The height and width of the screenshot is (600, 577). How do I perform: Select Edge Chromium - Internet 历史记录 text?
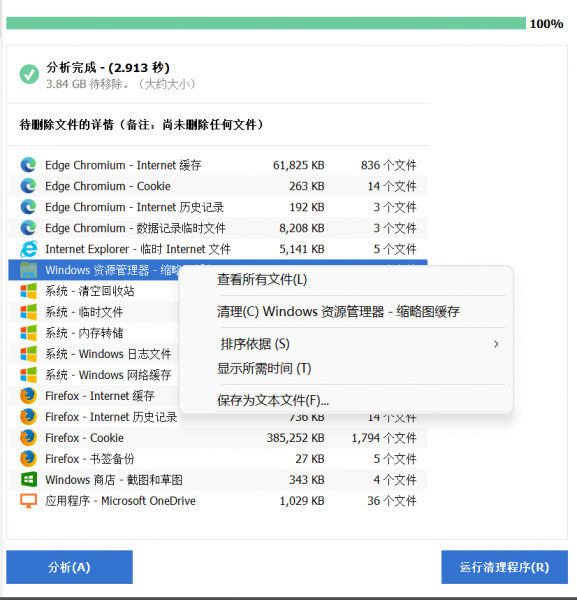[x=134, y=207]
